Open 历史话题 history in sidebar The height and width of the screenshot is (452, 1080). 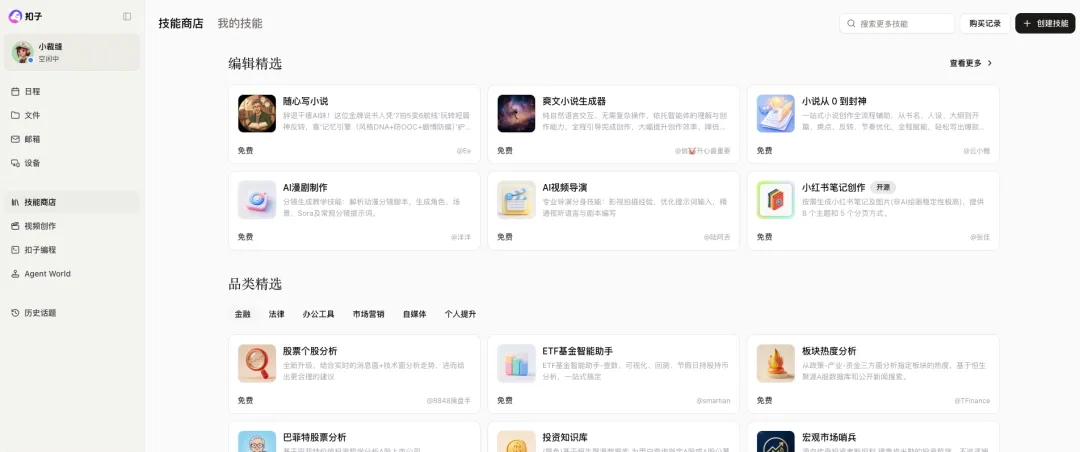pos(40,313)
